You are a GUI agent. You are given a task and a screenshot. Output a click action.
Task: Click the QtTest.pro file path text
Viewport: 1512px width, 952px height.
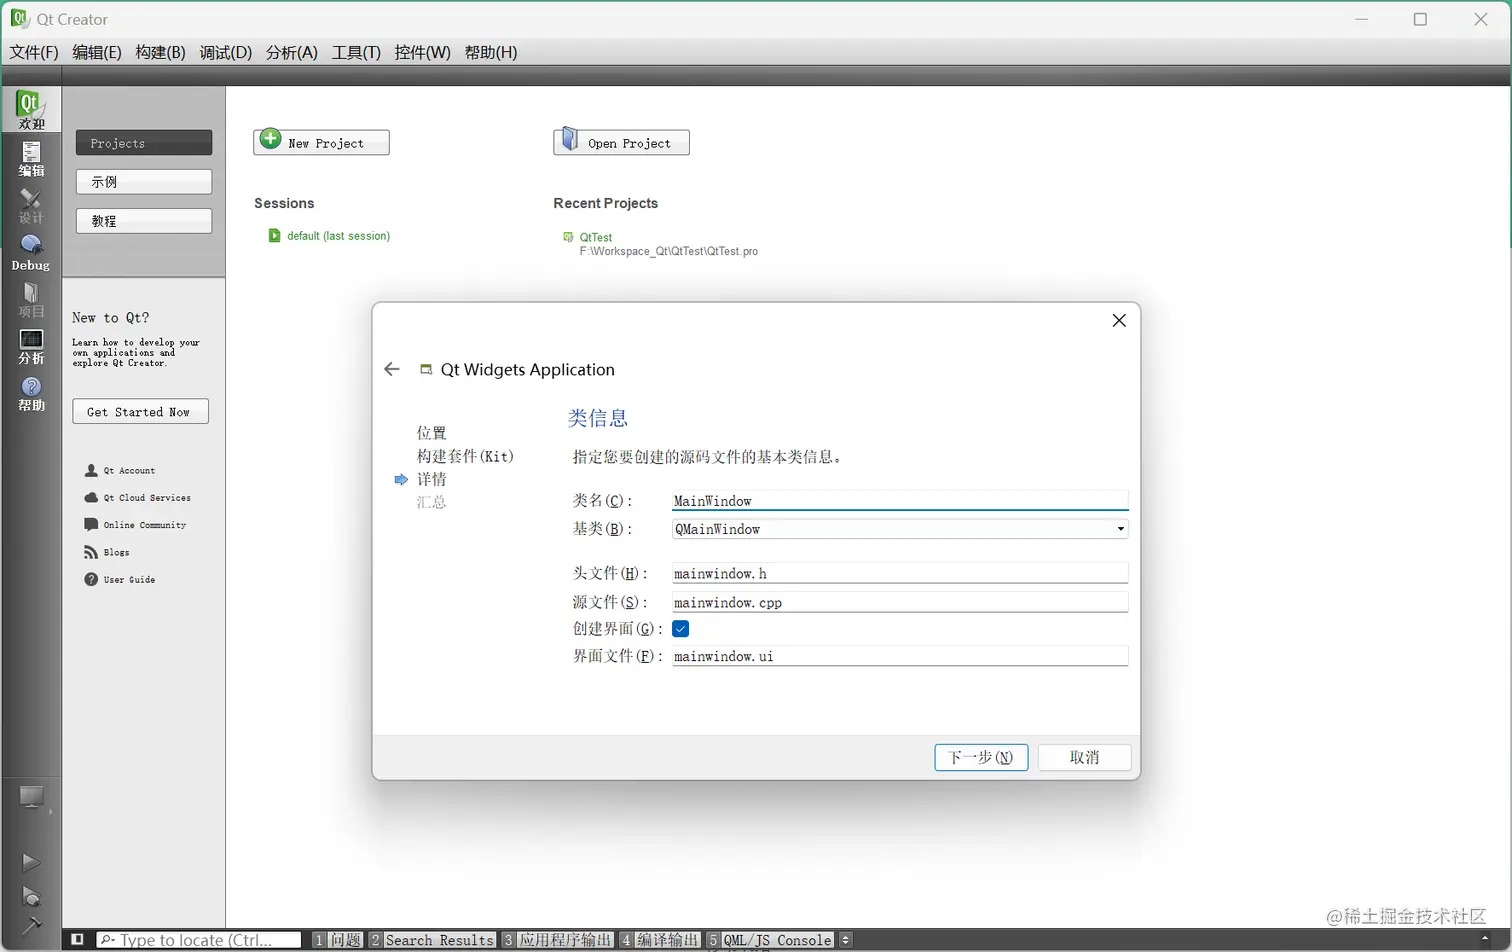[669, 251]
